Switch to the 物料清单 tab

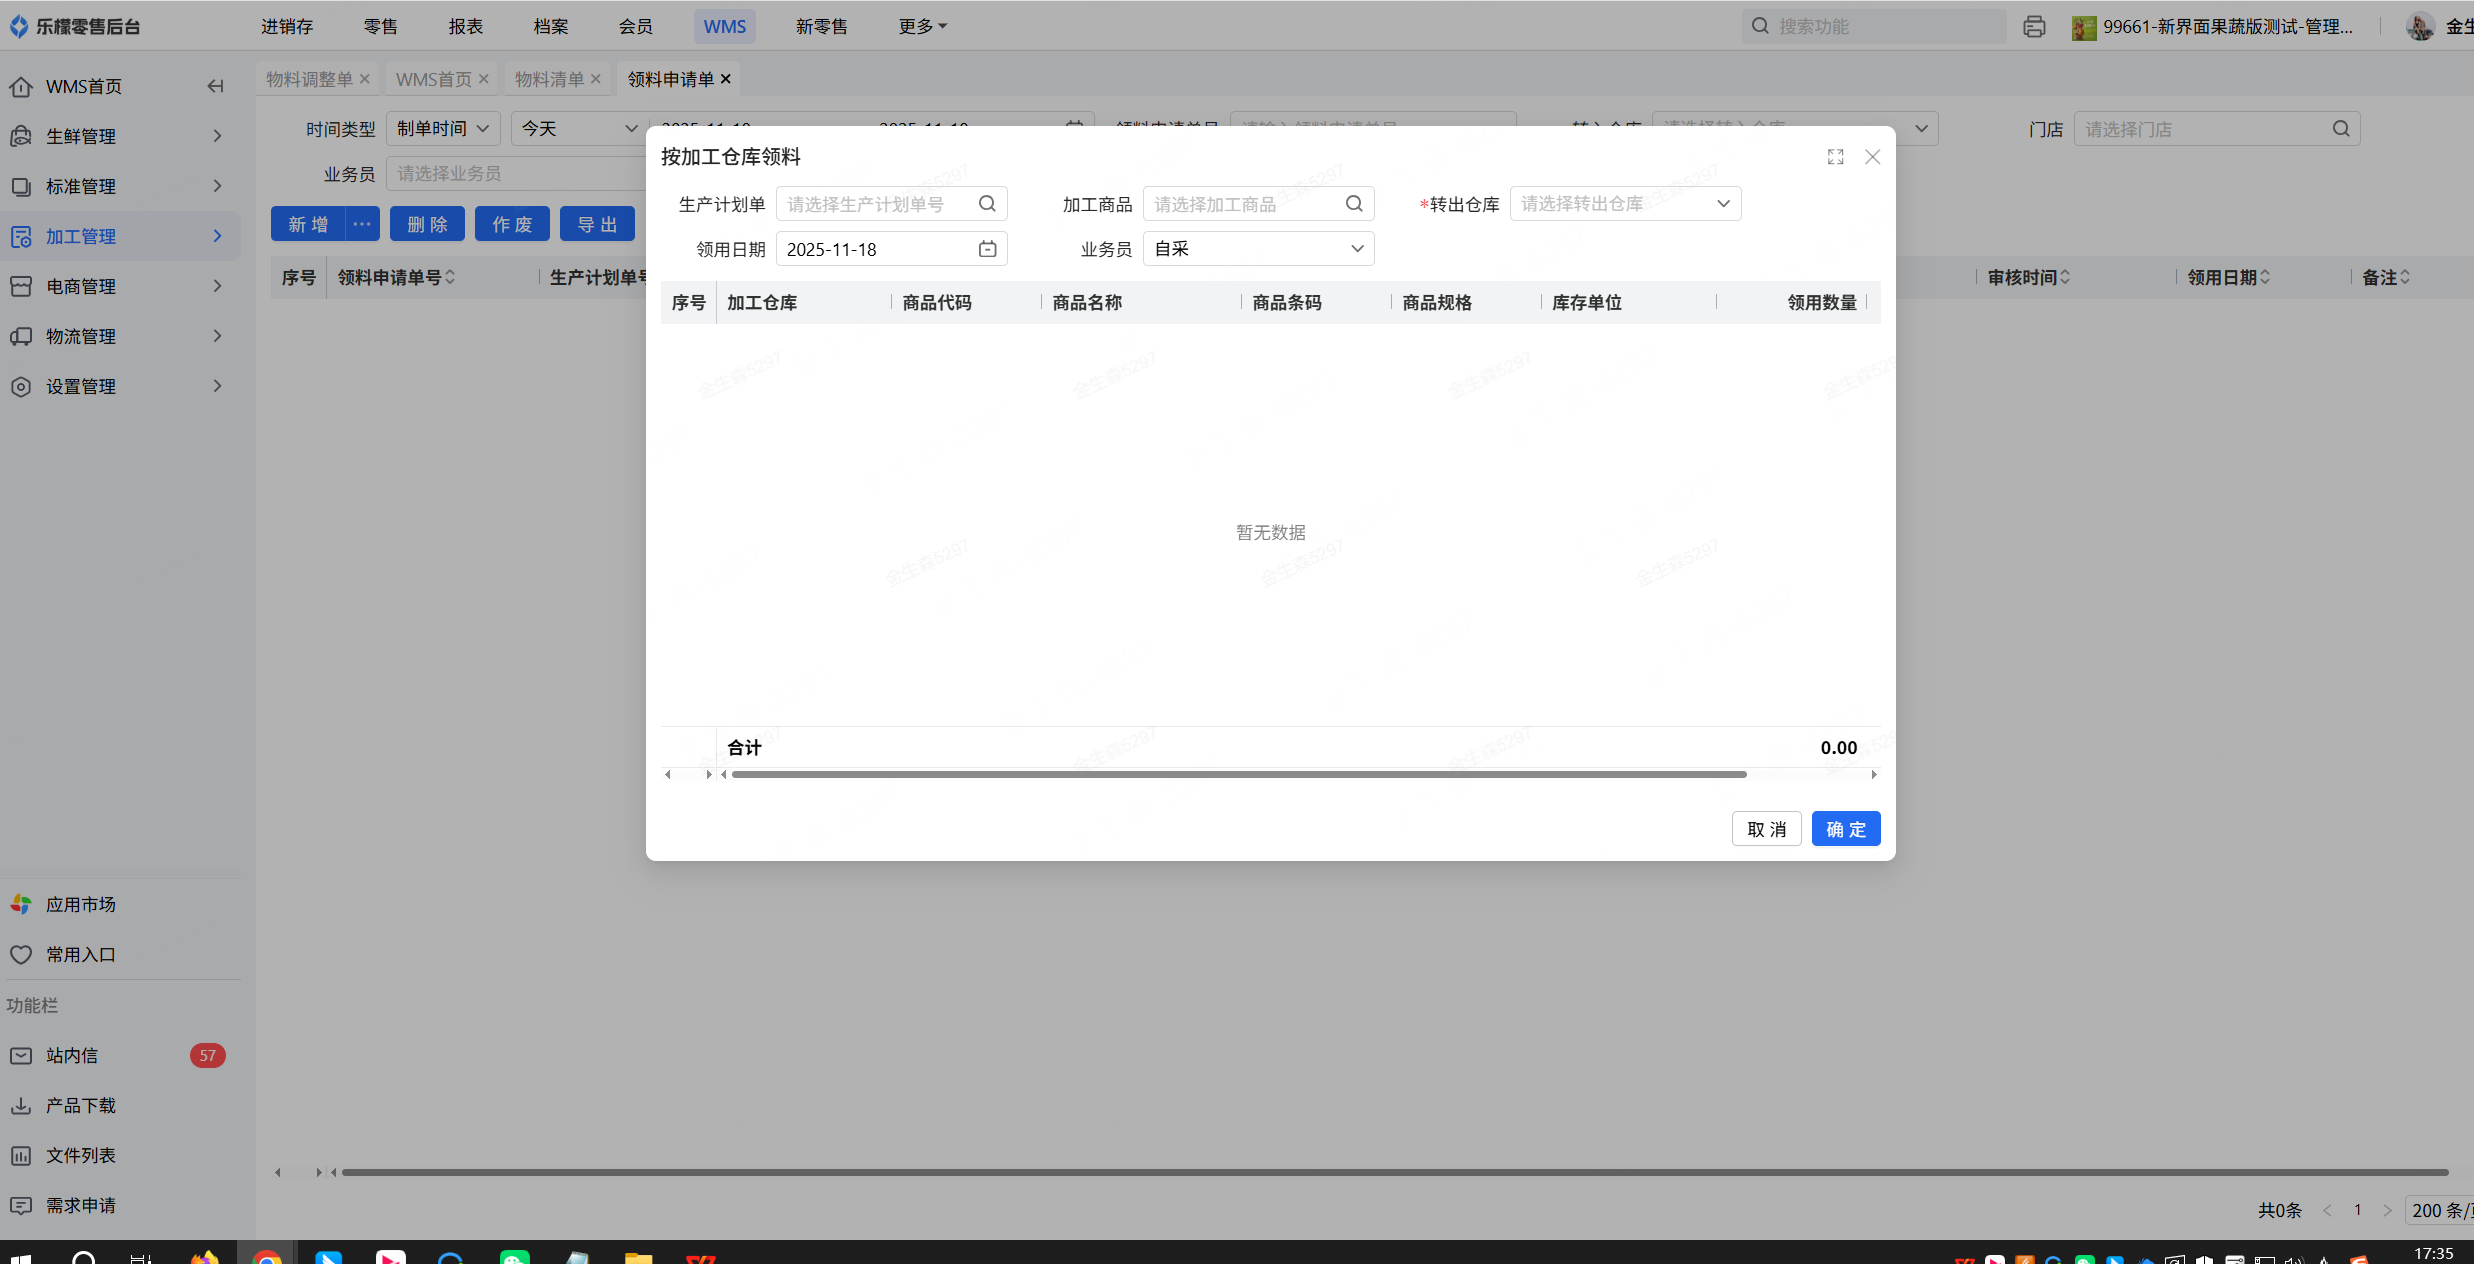pyautogui.click(x=549, y=79)
